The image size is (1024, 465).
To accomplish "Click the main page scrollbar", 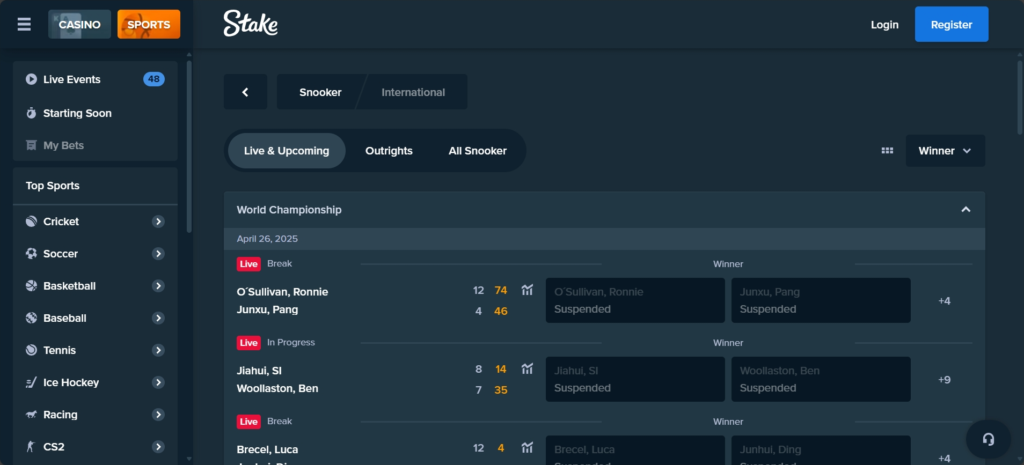I will 1019,98.
